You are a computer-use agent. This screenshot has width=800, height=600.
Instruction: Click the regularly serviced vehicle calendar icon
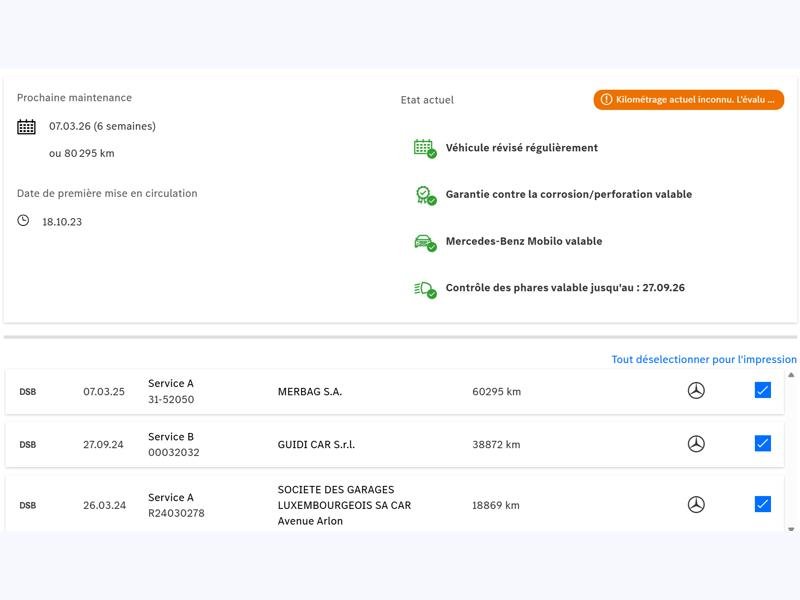tap(424, 148)
